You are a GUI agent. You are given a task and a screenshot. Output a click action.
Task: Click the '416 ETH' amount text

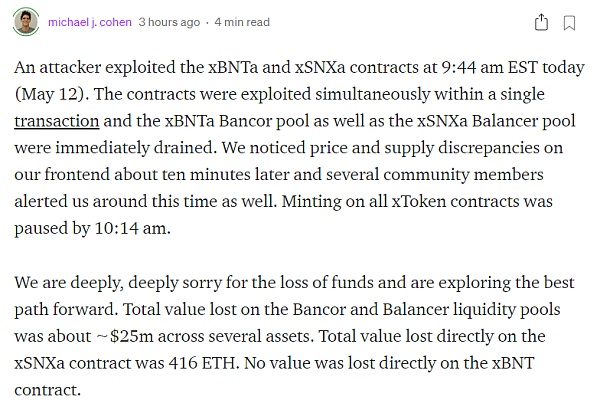(x=202, y=363)
